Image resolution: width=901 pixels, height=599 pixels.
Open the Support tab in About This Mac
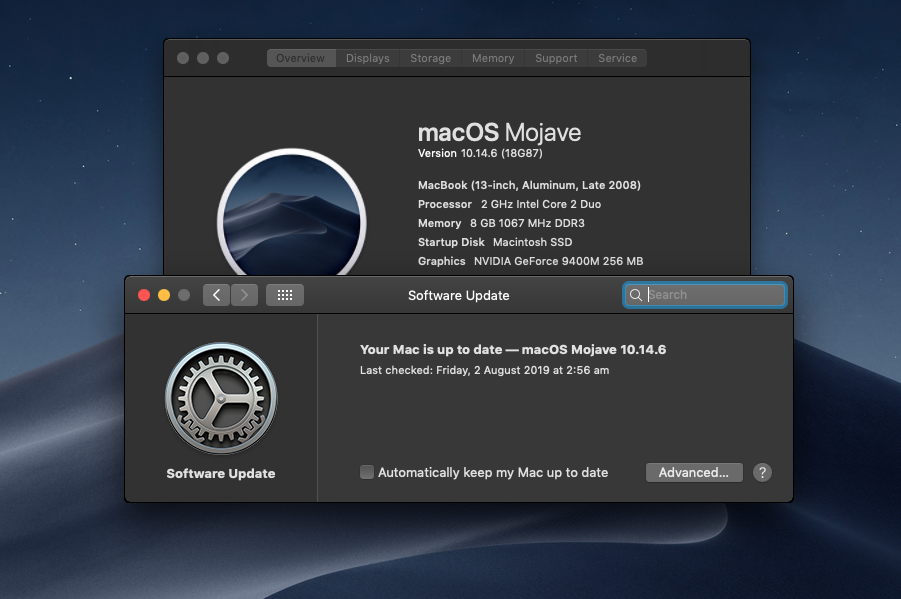click(x=556, y=58)
